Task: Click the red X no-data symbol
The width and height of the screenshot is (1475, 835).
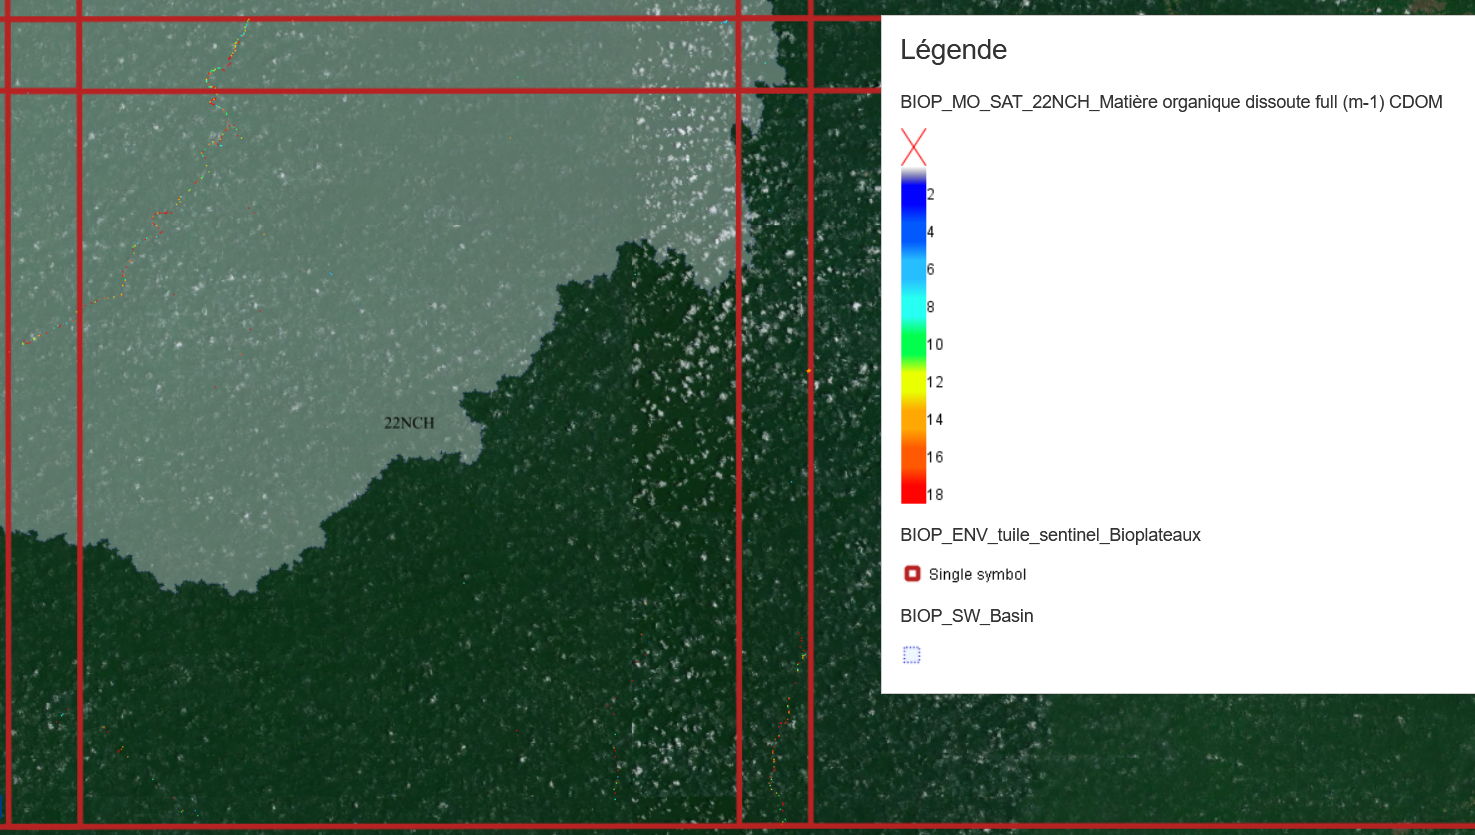Action: coord(913,147)
